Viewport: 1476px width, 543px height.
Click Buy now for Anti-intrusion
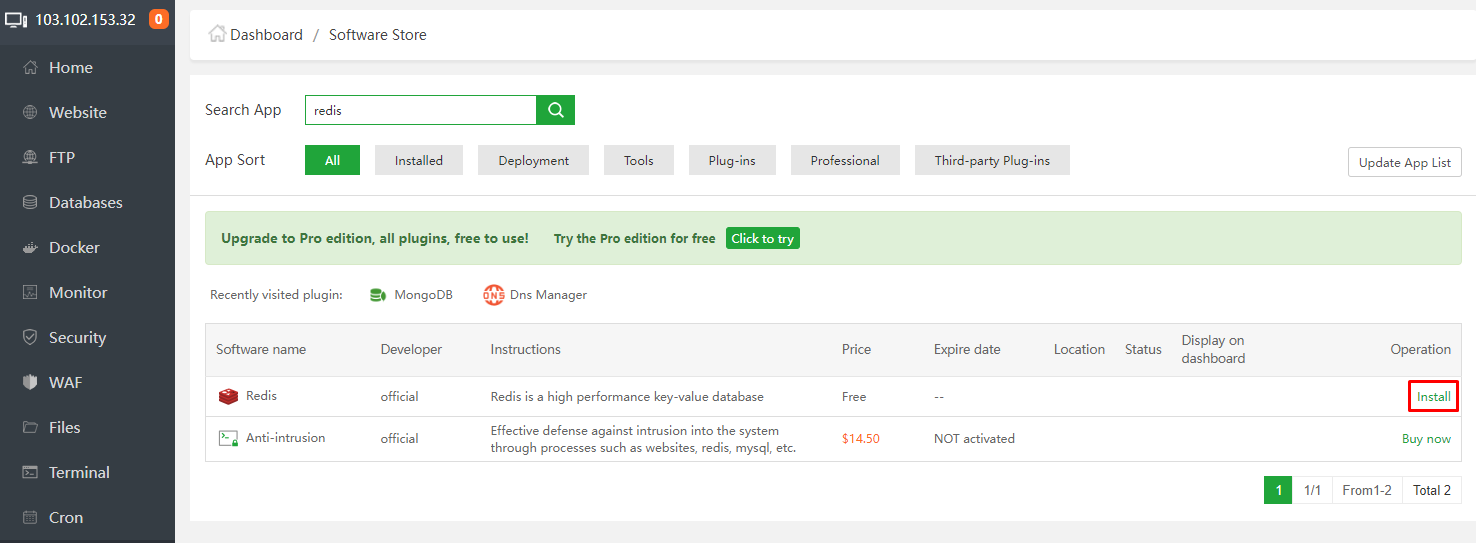click(1426, 439)
